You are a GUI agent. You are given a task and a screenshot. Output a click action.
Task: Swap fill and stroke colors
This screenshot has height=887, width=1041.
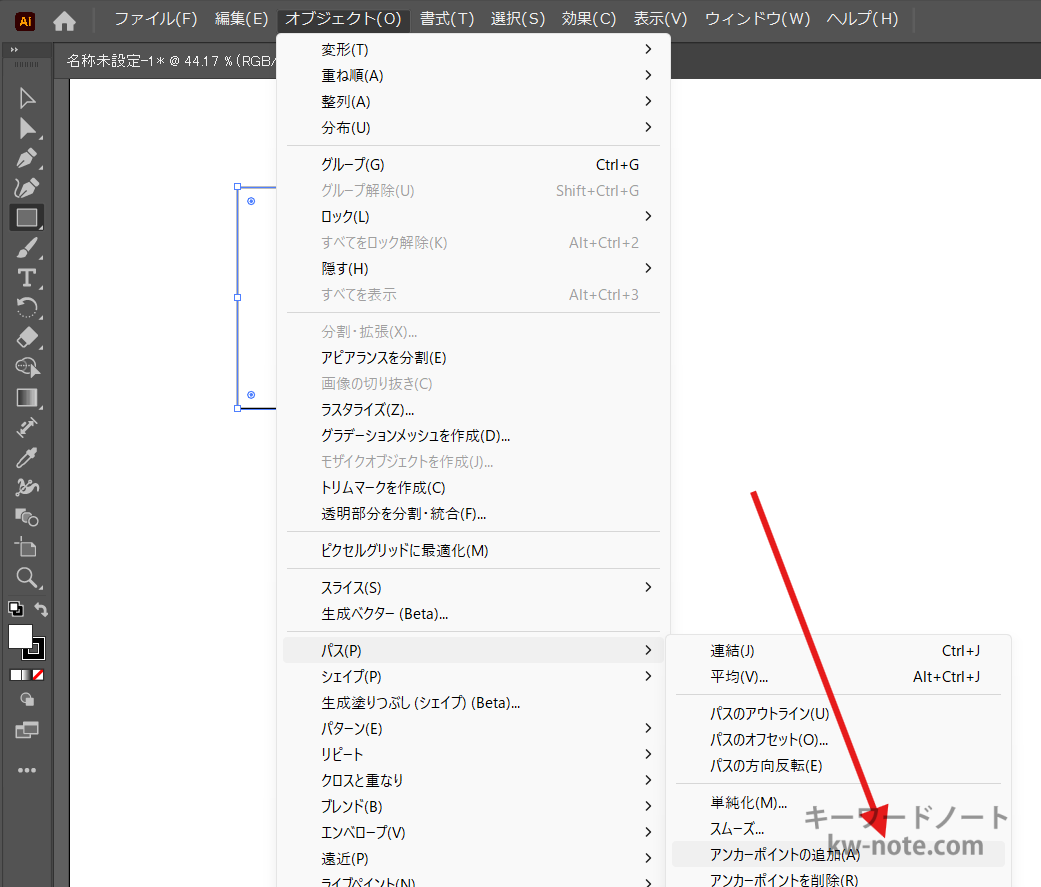point(41,609)
